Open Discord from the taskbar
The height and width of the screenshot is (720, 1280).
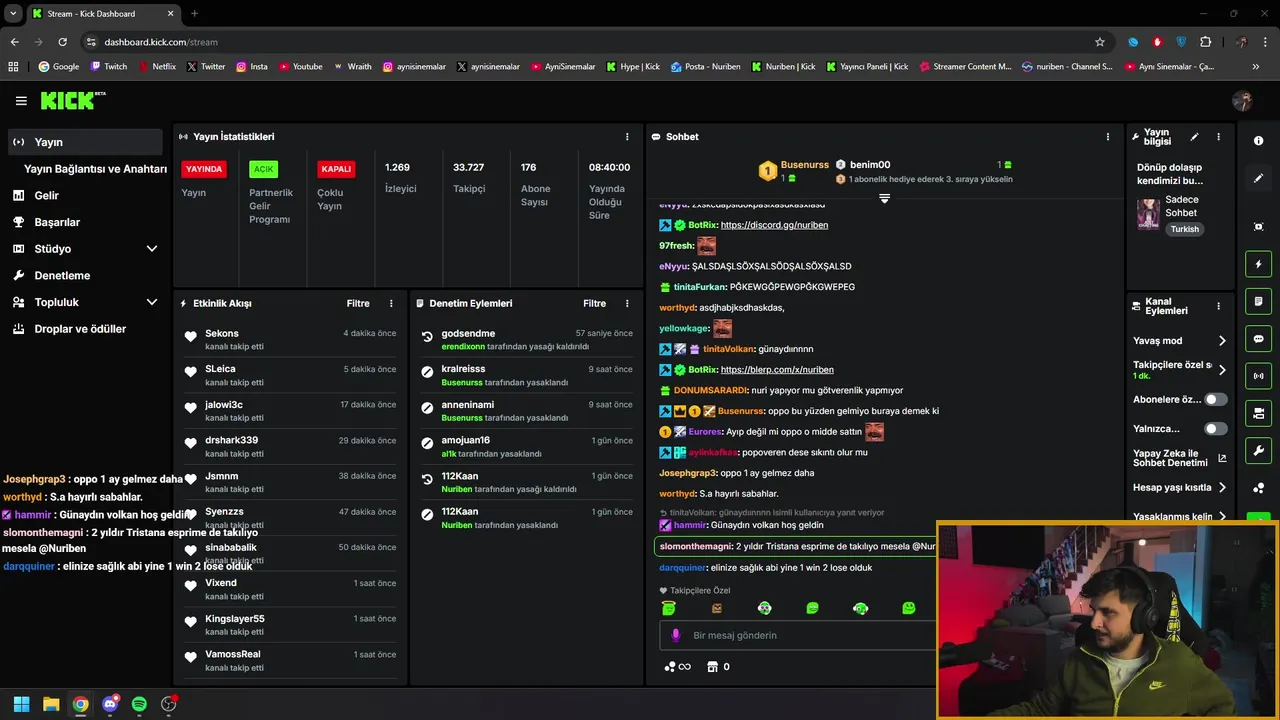[x=110, y=704]
